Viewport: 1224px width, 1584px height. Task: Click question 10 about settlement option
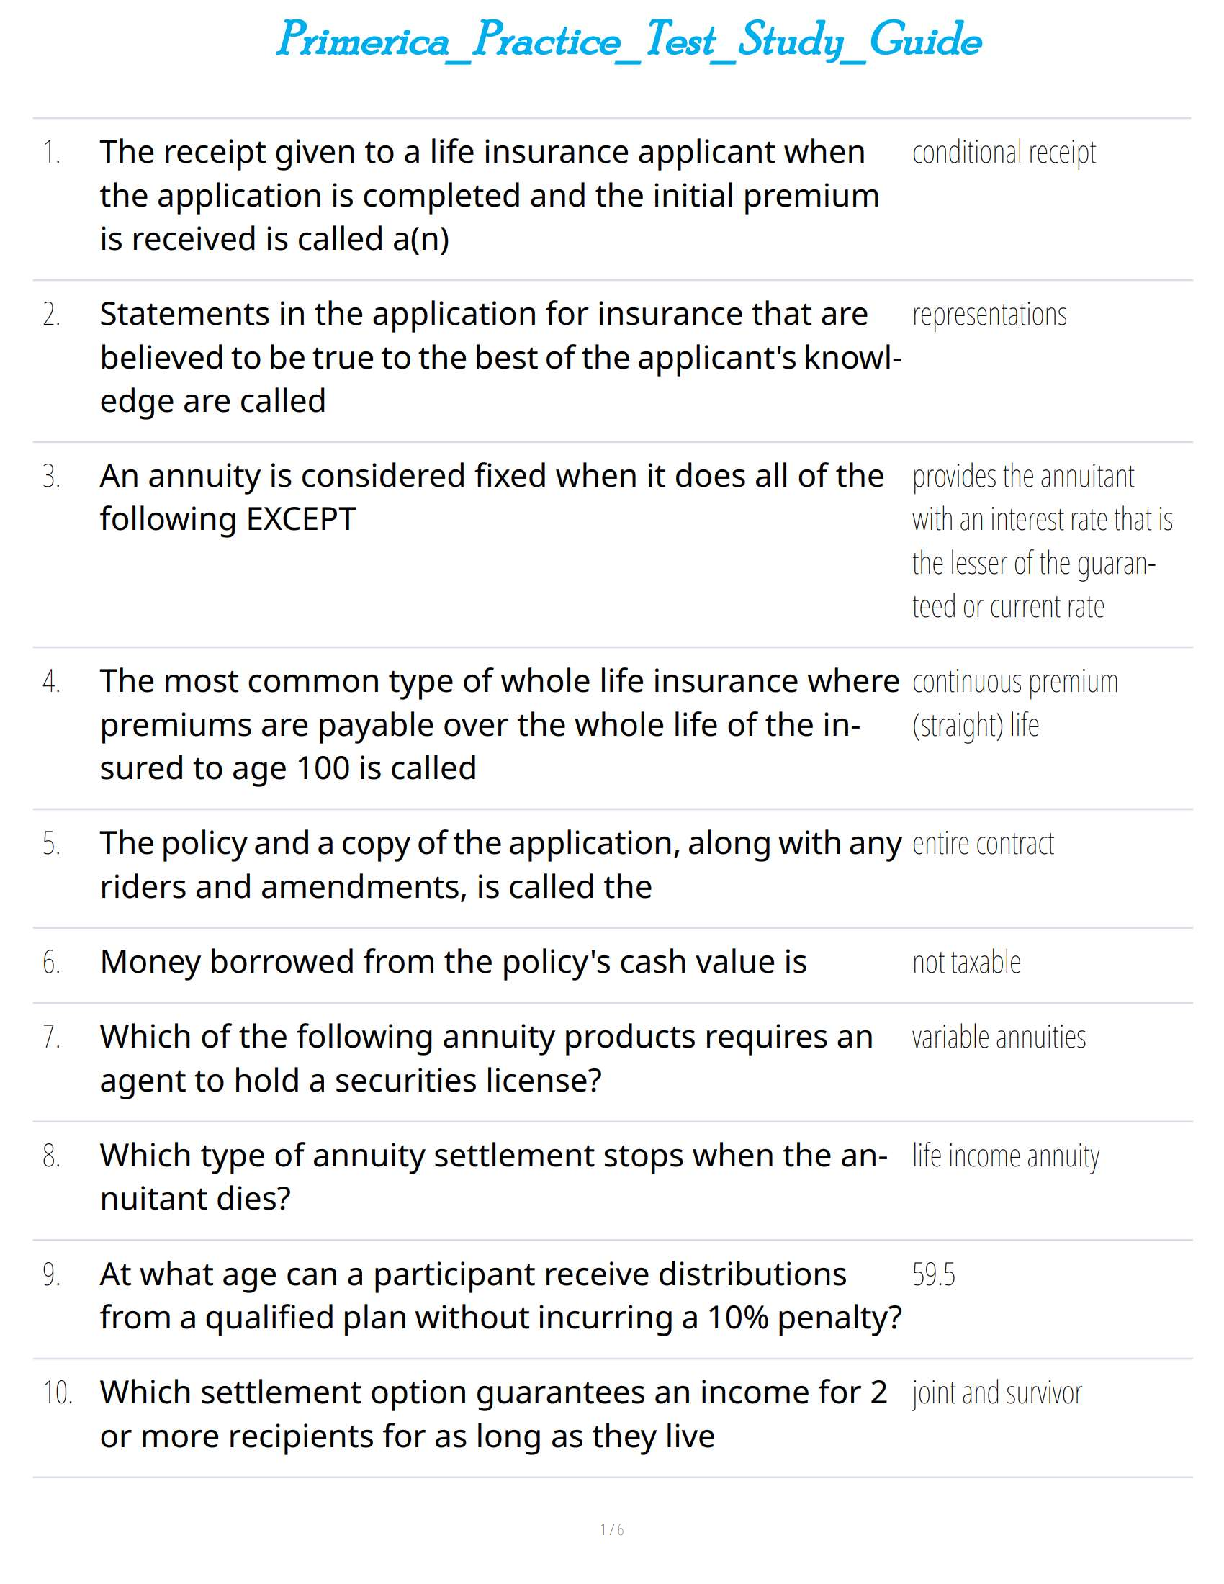(493, 1414)
